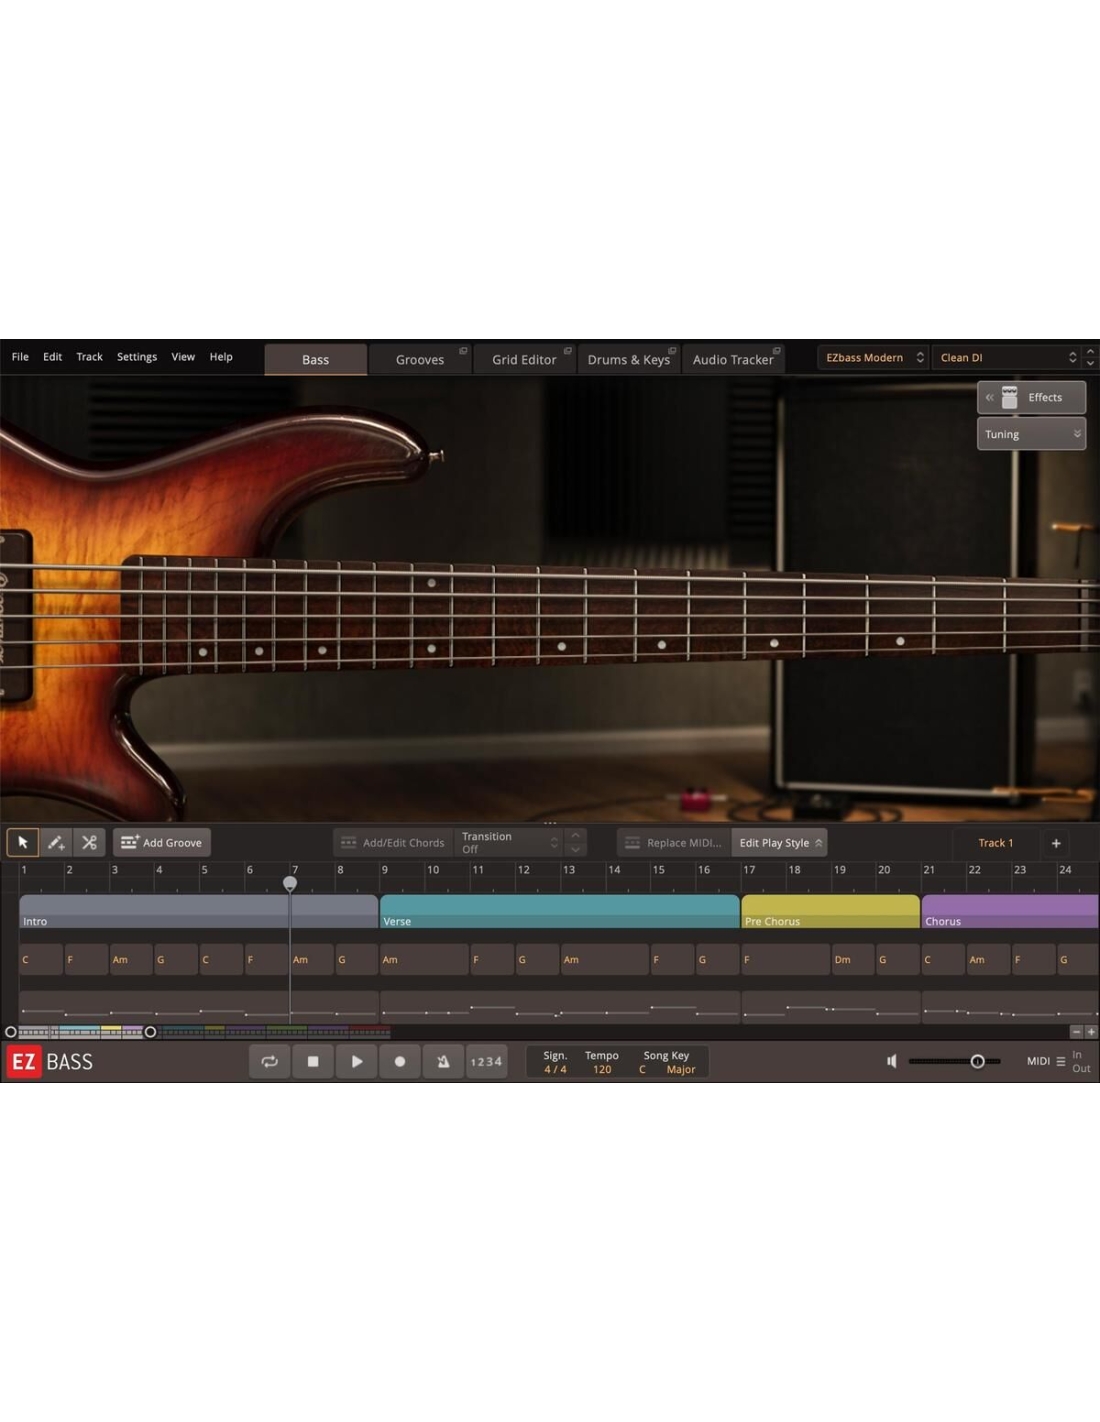This screenshot has height=1422, width=1100.
Task: Open Clean DI preset dropdown
Action: click(1008, 357)
